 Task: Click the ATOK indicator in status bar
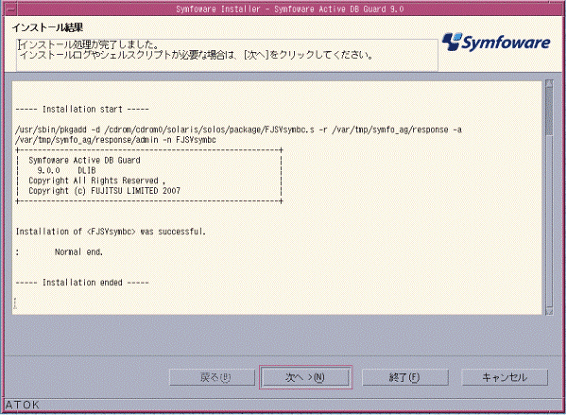(x=22, y=405)
